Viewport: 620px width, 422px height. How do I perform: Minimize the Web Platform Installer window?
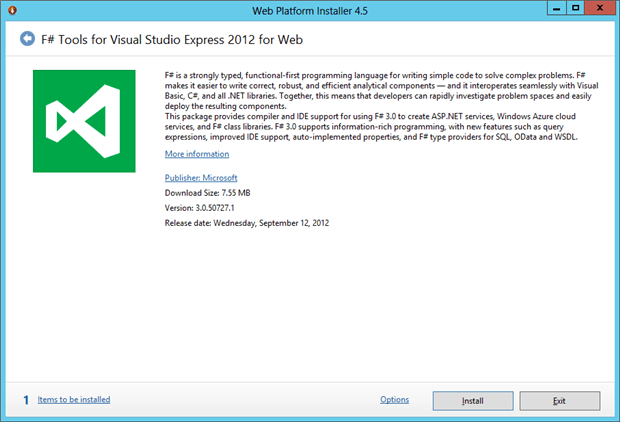[556, 8]
